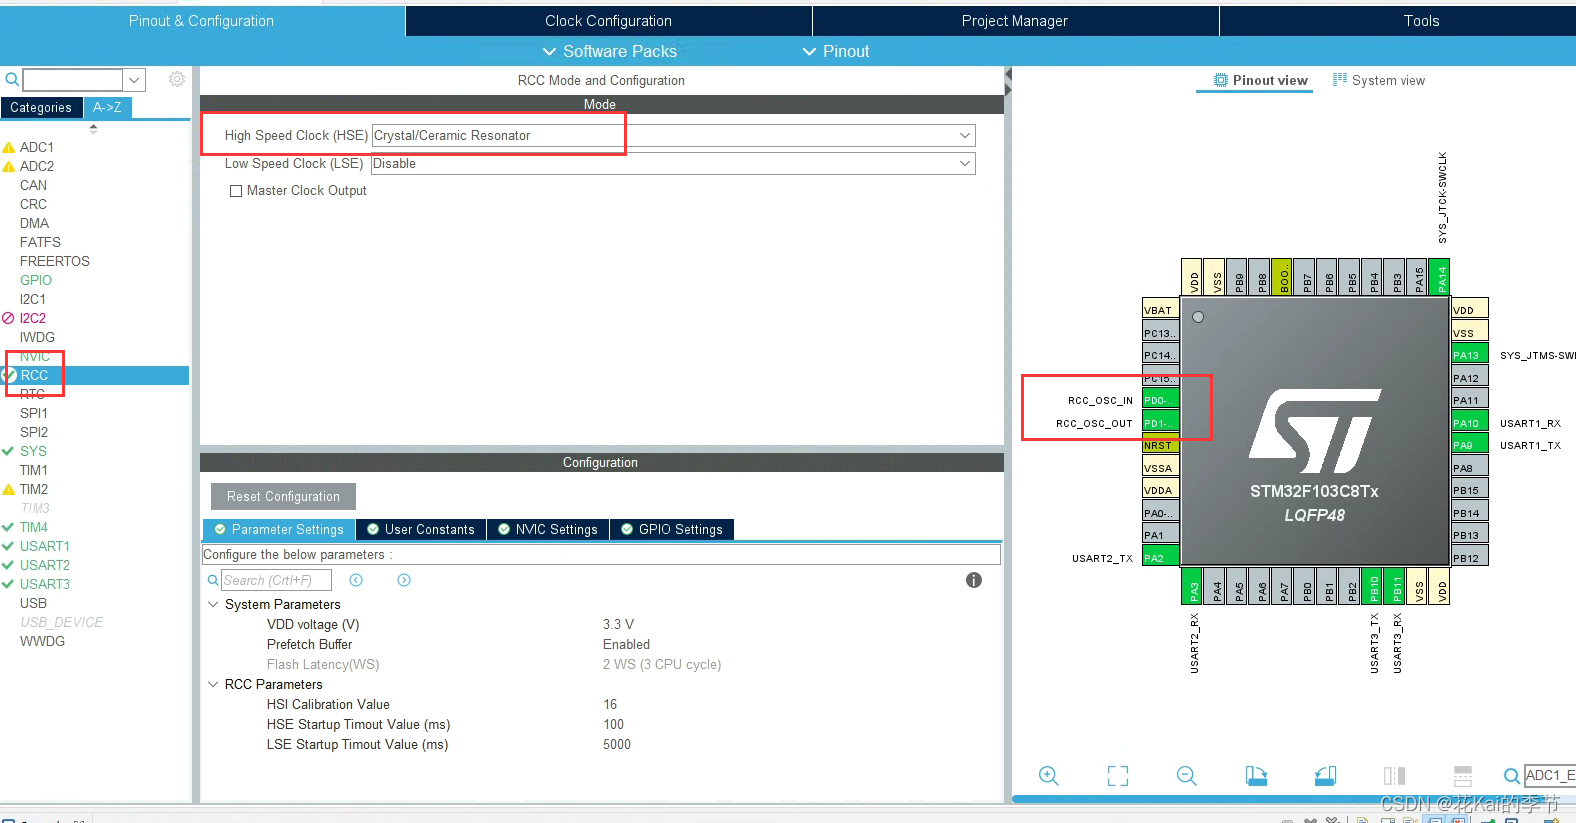
Task: Click the PD0 RCC_OSC_IN pin
Action: pyautogui.click(x=1161, y=400)
